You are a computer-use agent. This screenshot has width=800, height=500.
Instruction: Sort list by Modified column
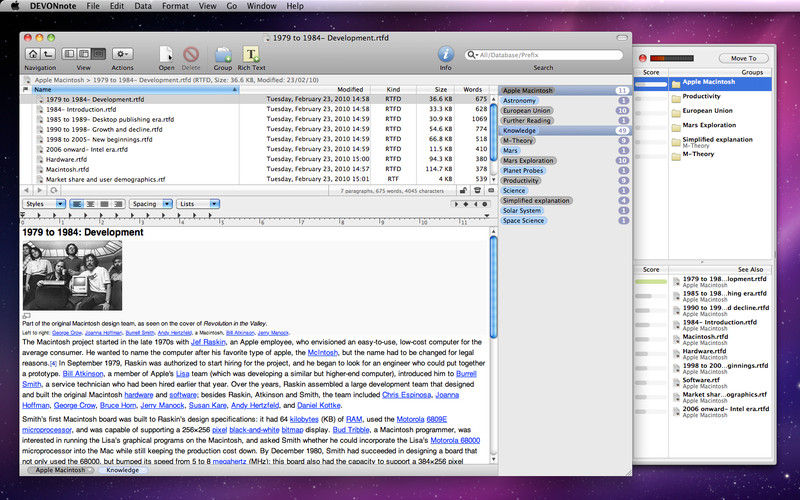(x=306, y=90)
